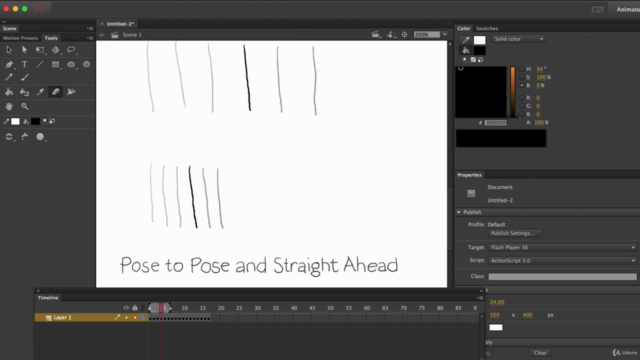Click the orange brightness slider bar

(513, 92)
